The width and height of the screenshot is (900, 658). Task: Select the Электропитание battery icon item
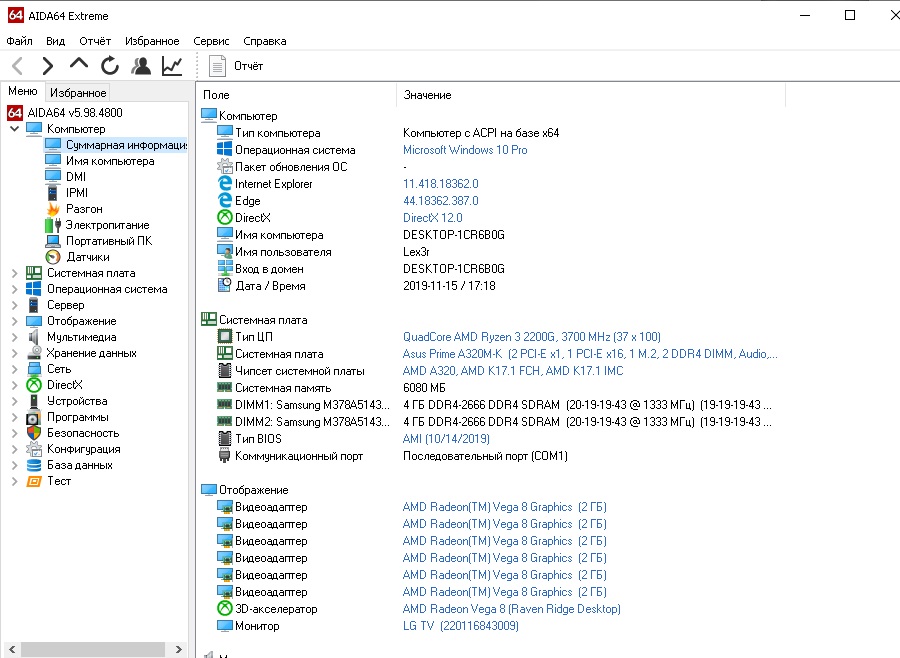[53, 225]
